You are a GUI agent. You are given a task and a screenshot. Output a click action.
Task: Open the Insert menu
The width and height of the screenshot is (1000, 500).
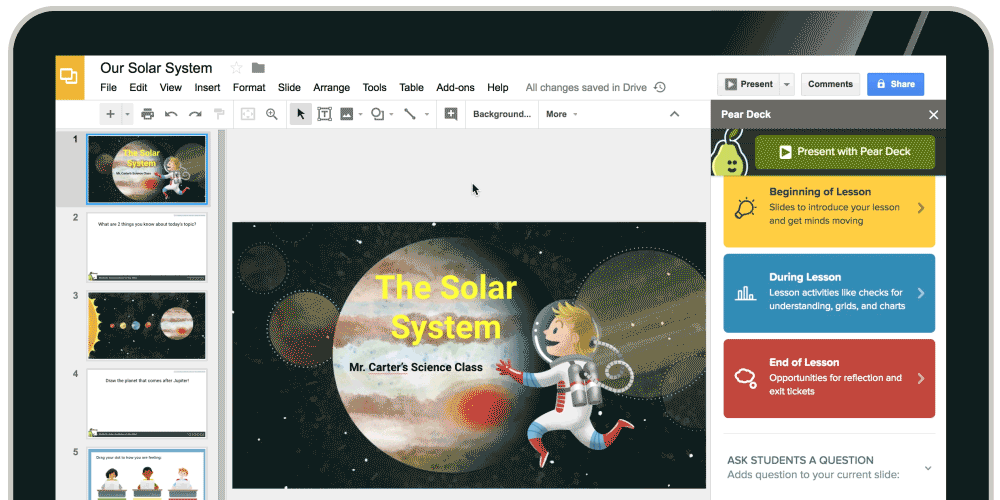point(207,87)
